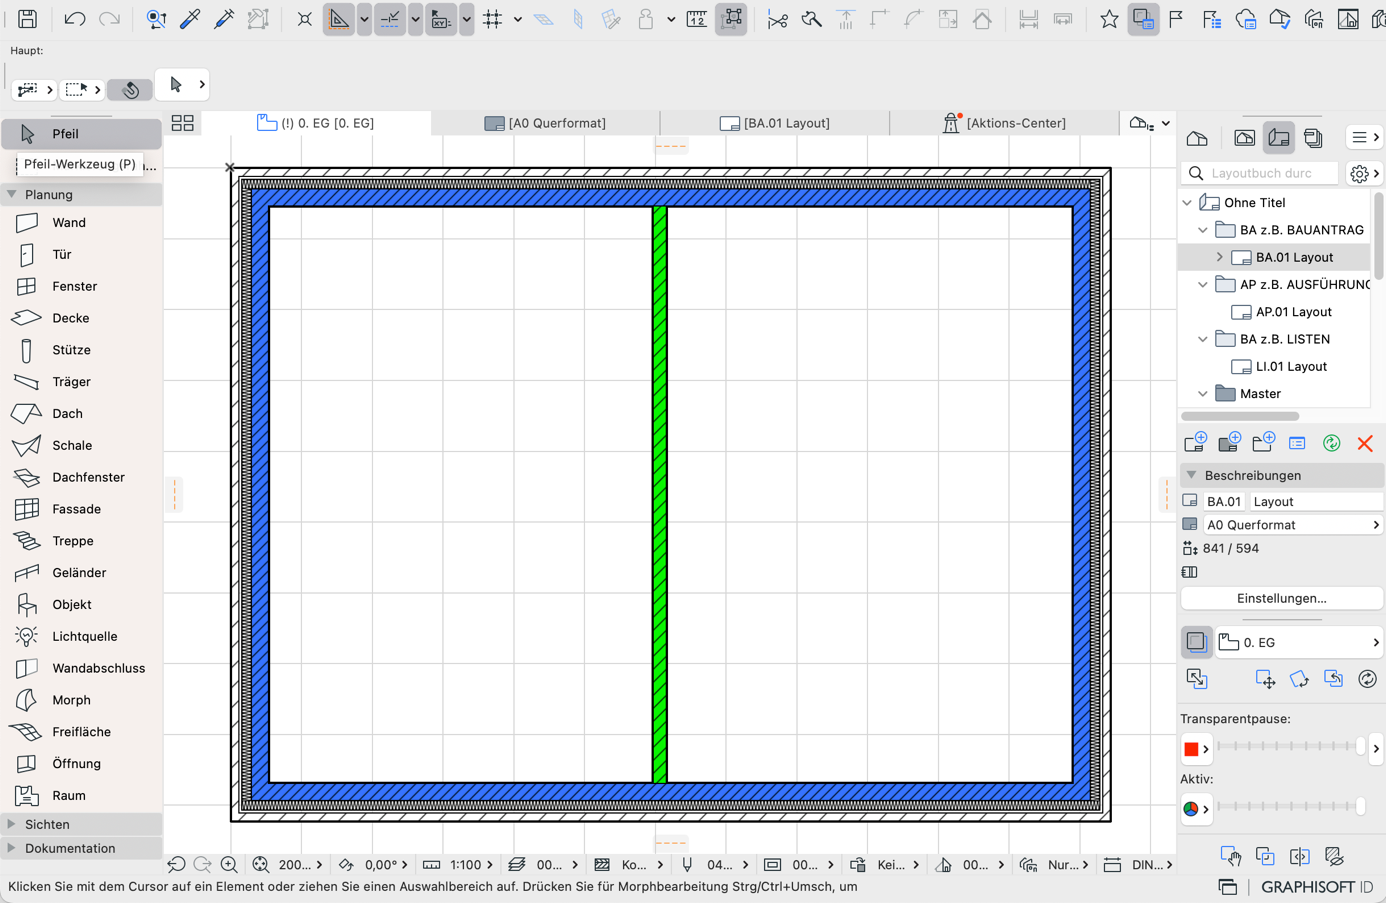Click the Layoutbuch search field

tap(1261, 173)
